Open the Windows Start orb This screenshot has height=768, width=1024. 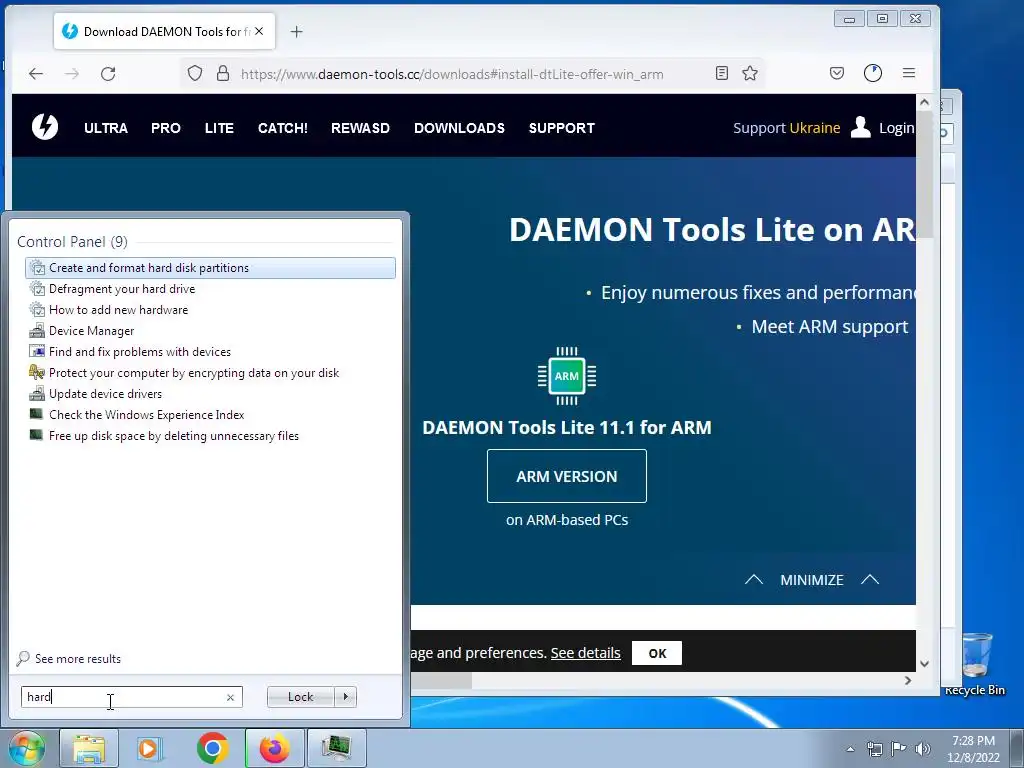26,748
